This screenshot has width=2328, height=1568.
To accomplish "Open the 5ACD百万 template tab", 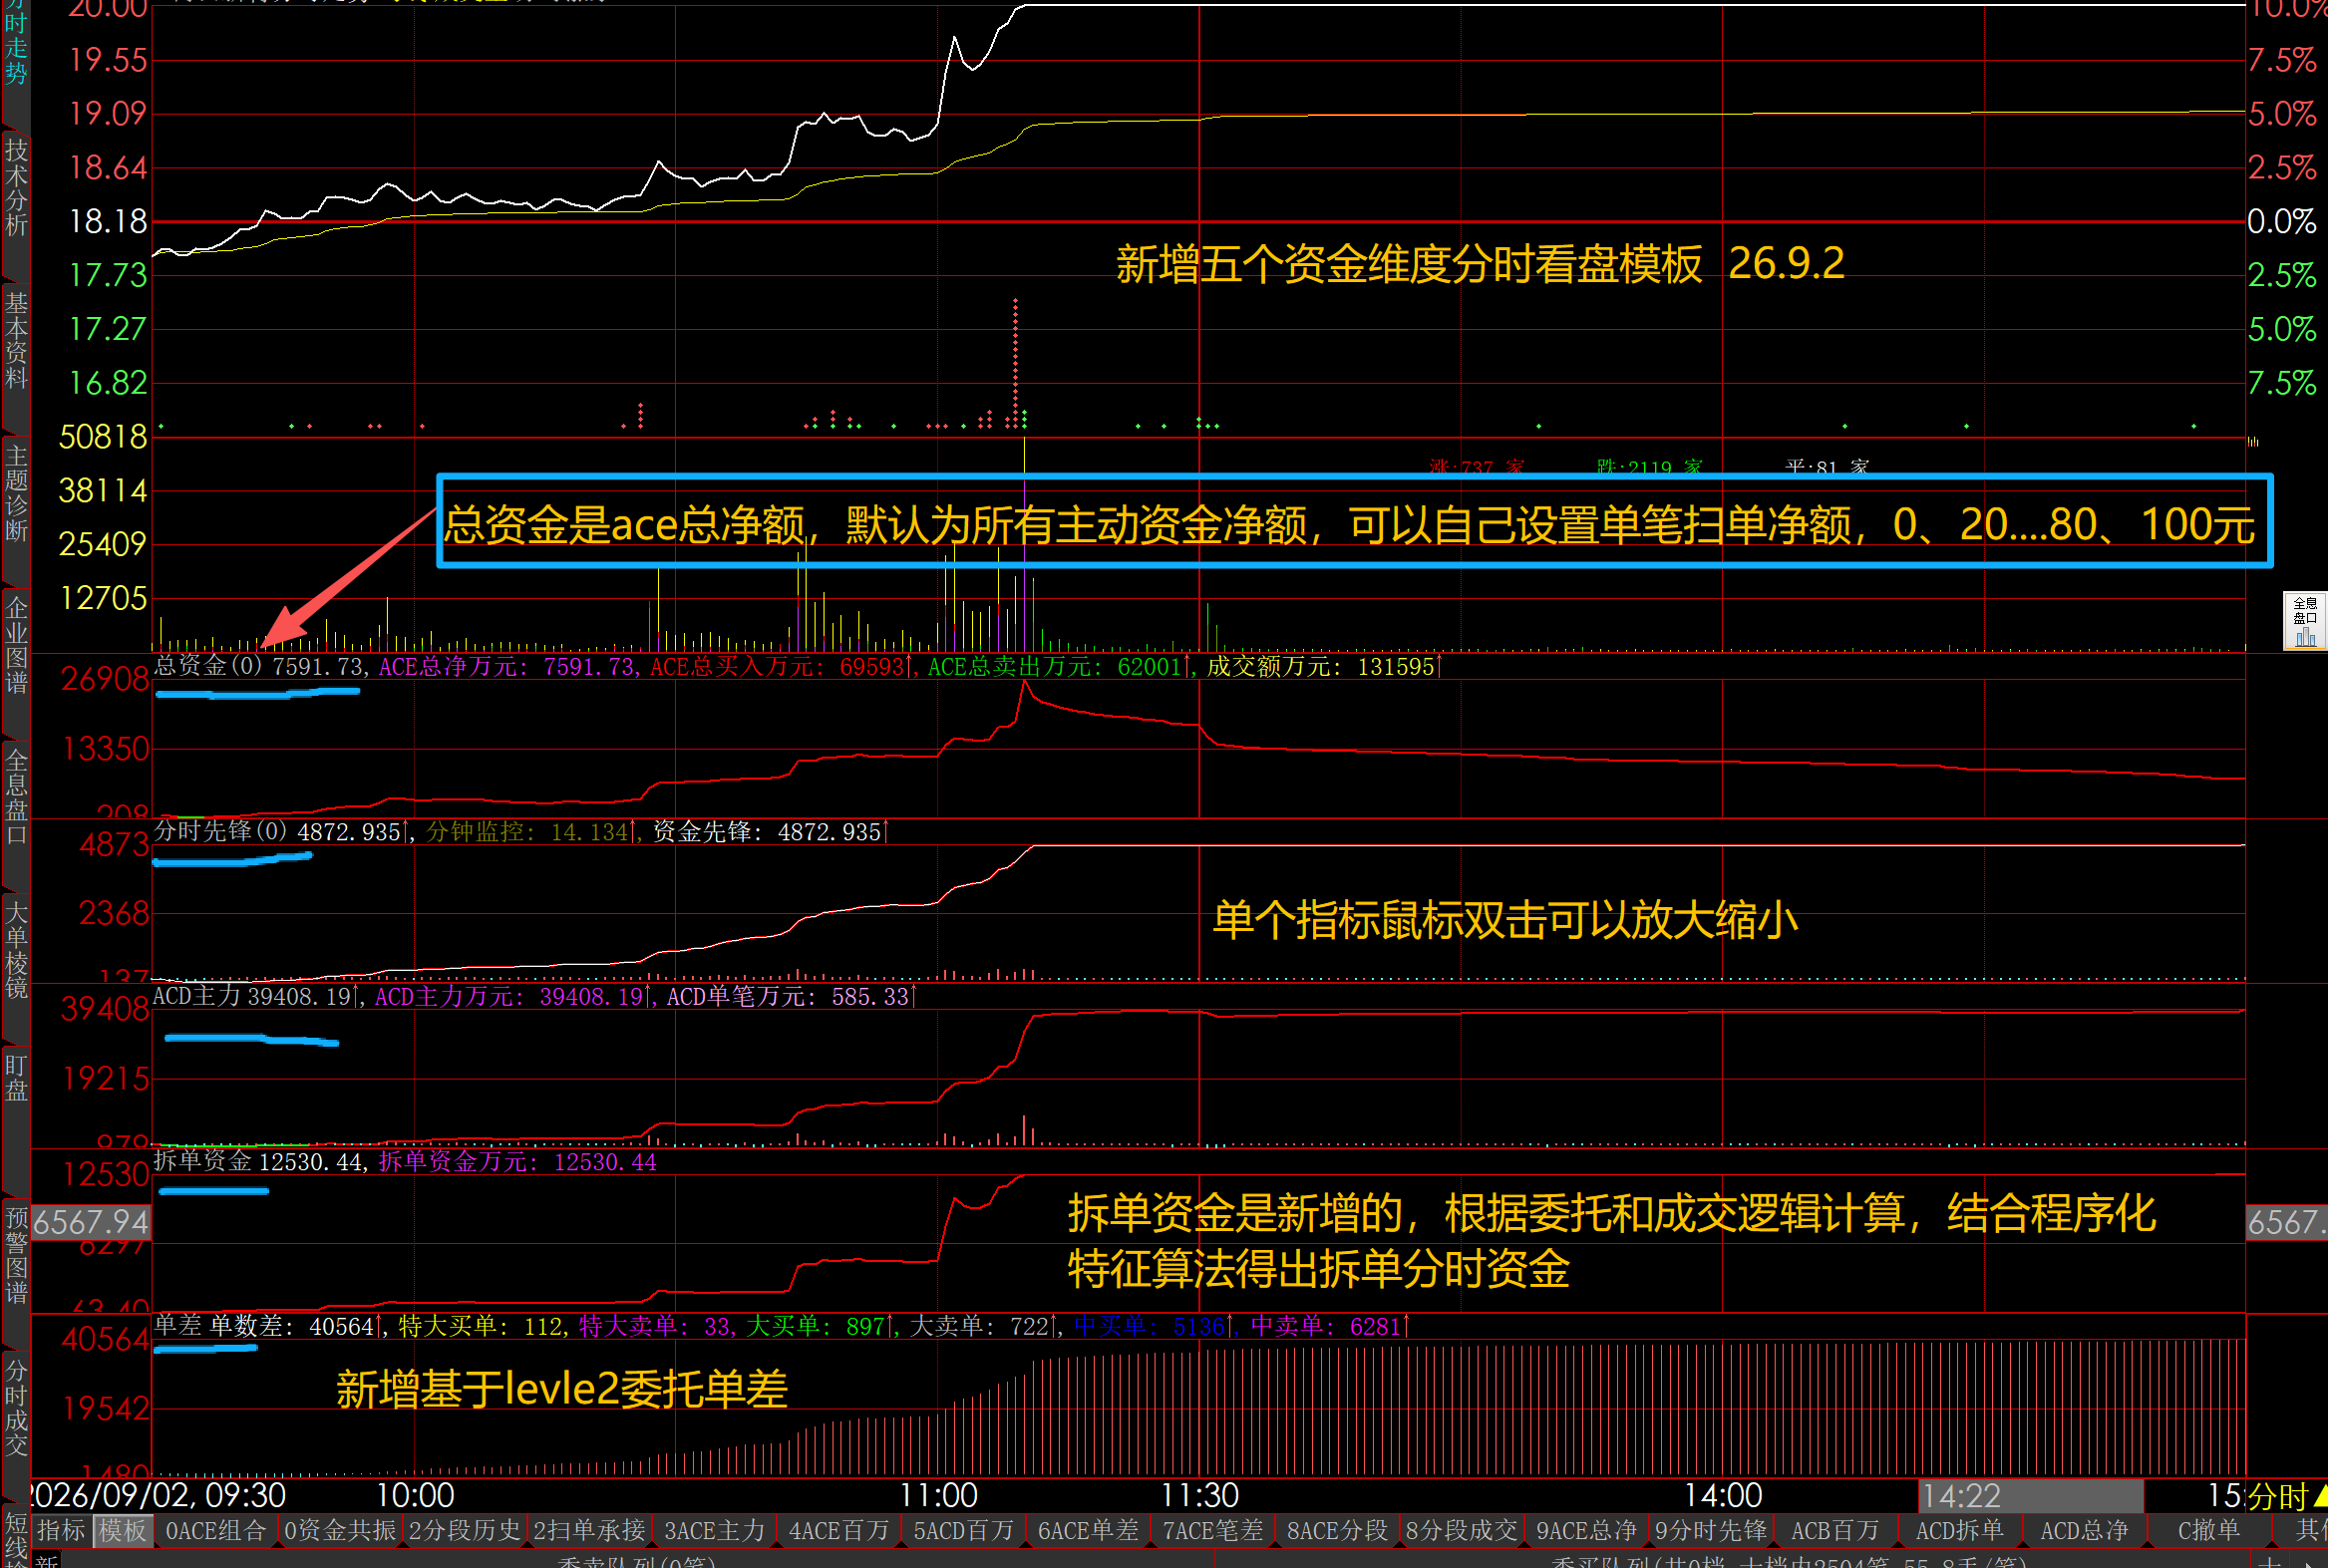I will coord(963,1530).
